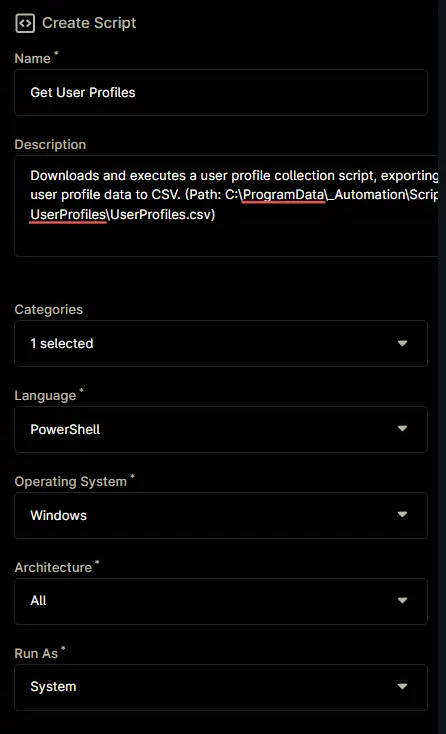Click the Description label
446x734 pixels.
coord(50,144)
